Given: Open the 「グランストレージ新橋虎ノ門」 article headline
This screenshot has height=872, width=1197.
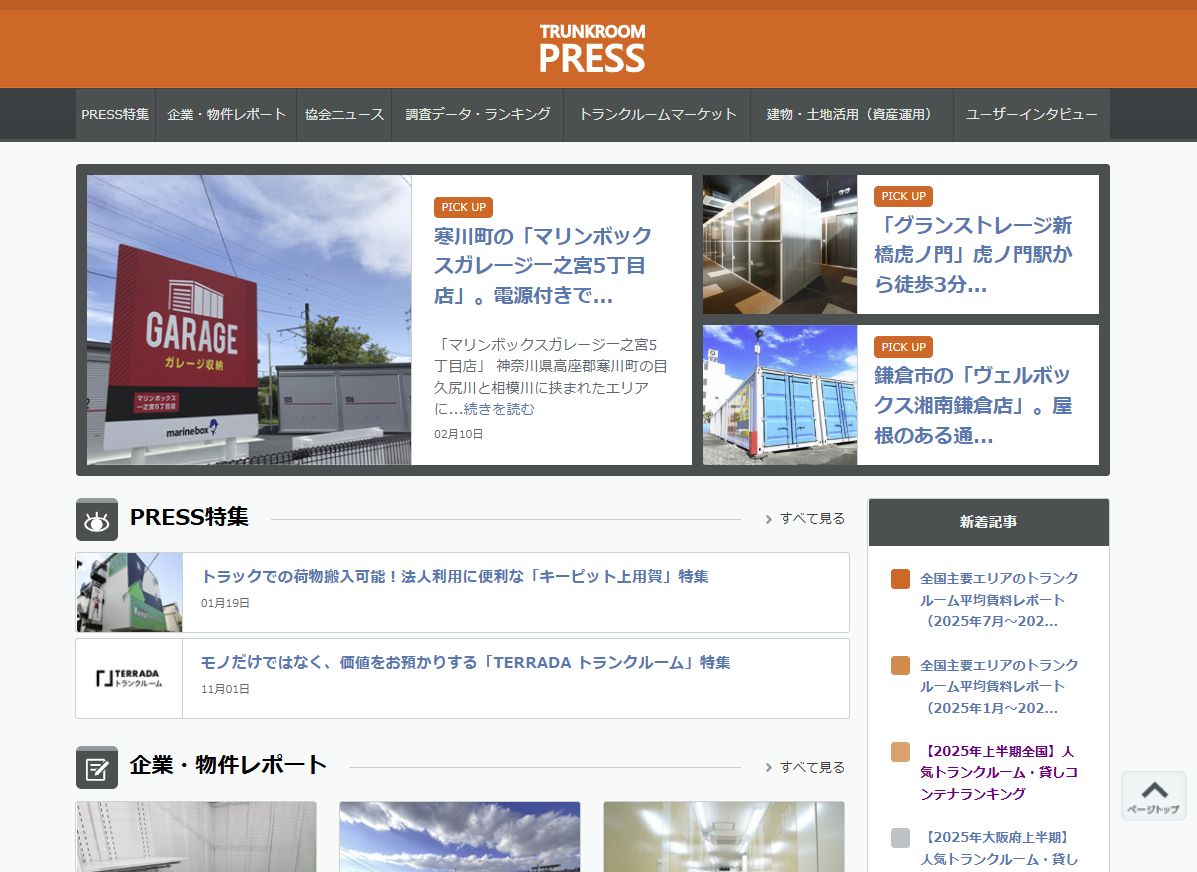Looking at the screenshot, I should click(973, 254).
